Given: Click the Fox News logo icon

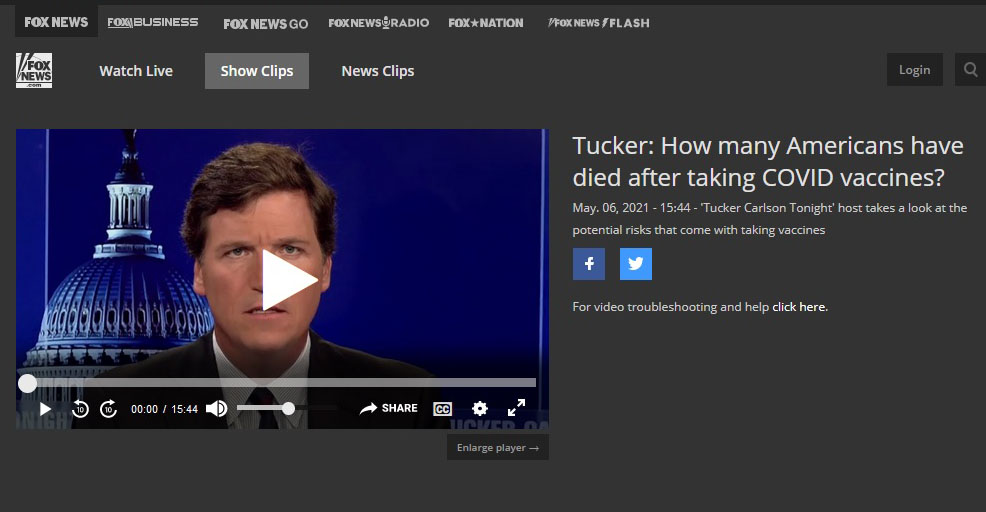Looking at the screenshot, I should 34,70.
